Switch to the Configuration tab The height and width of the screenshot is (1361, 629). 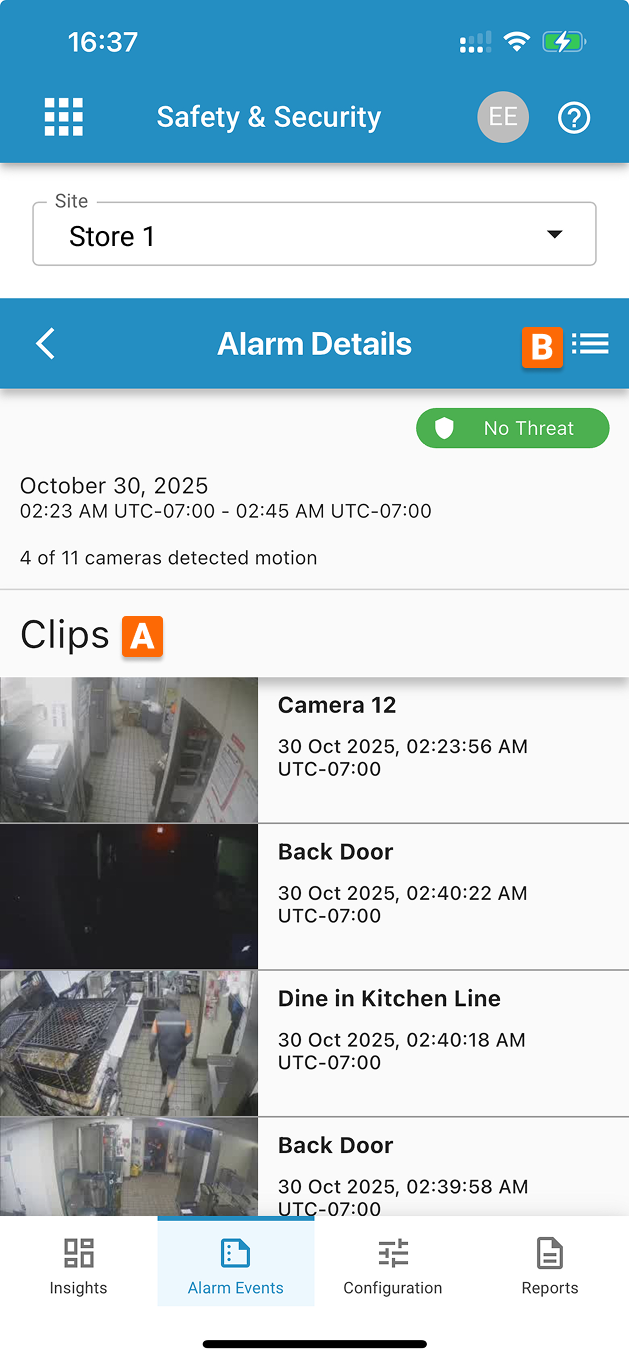[393, 1263]
